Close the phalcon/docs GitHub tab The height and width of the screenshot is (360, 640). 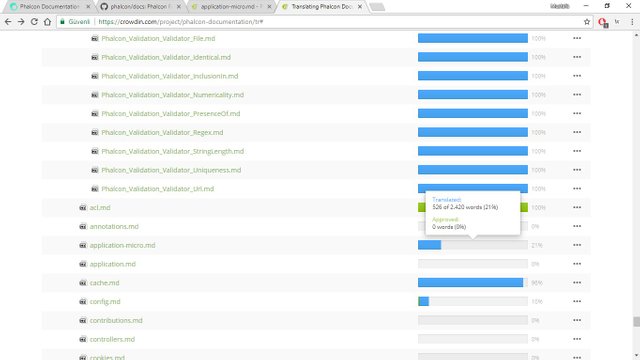(178, 7)
